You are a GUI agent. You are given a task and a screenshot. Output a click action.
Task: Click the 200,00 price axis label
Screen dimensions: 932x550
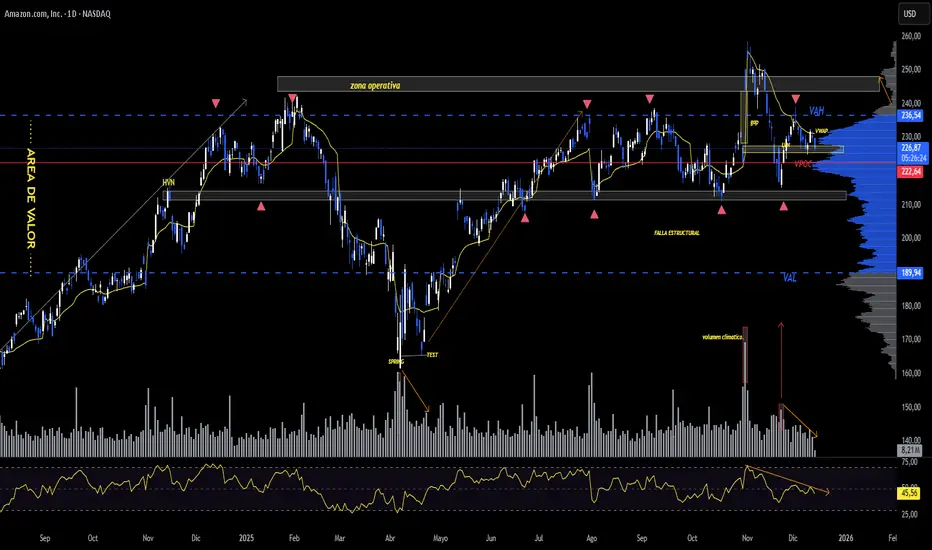(x=911, y=238)
